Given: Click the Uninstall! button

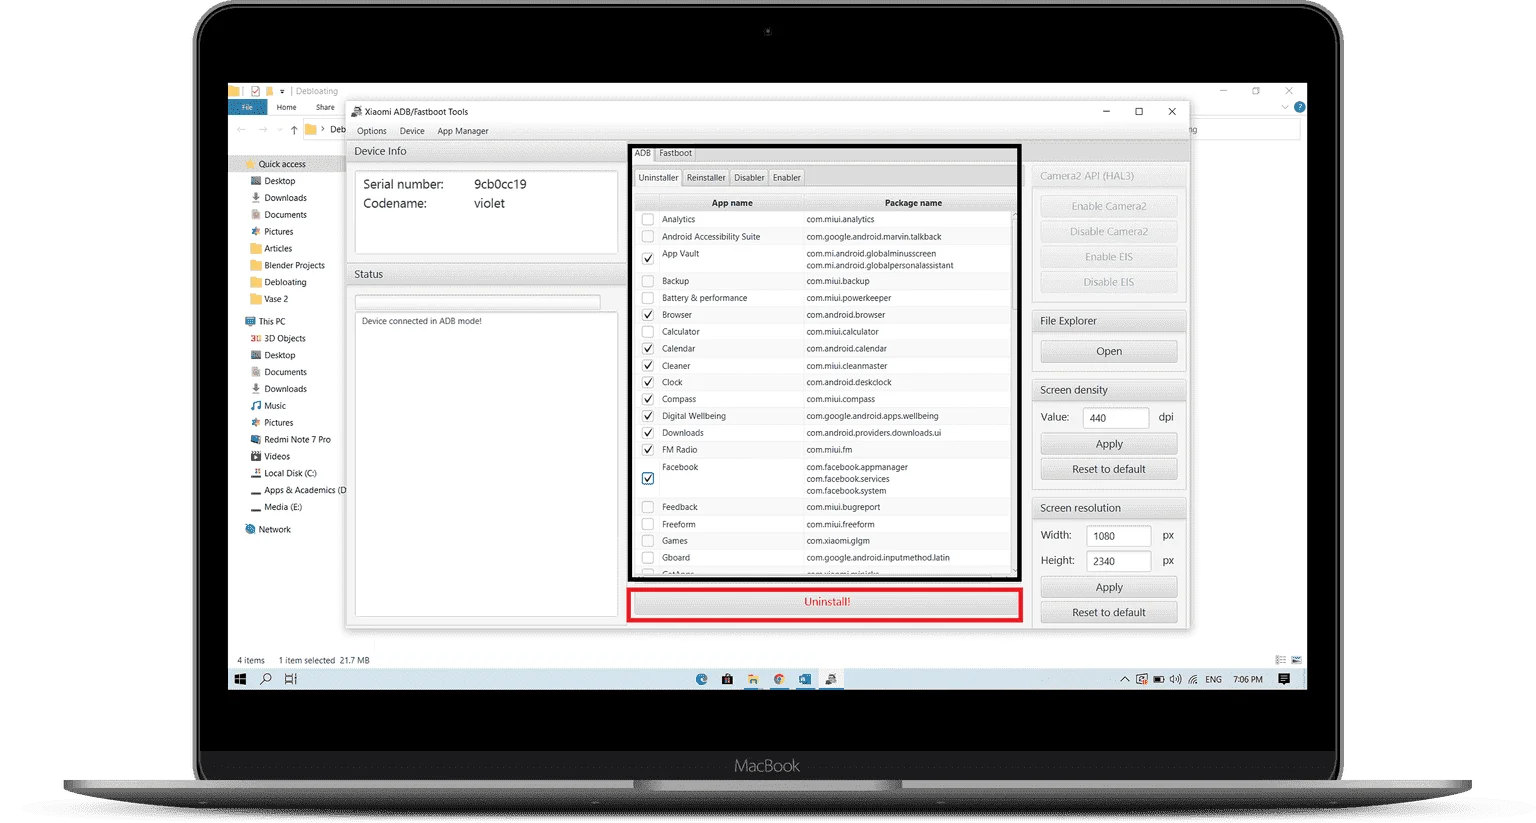Looking at the screenshot, I should (x=826, y=602).
